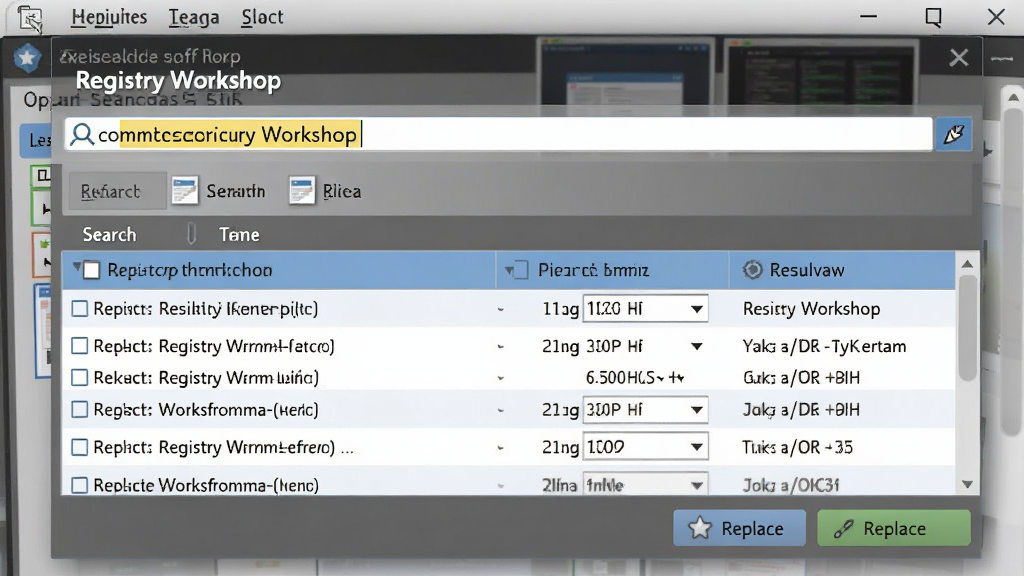
Task: Click the blue star icon beside the dialog title
Action: click(x=27, y=58)
